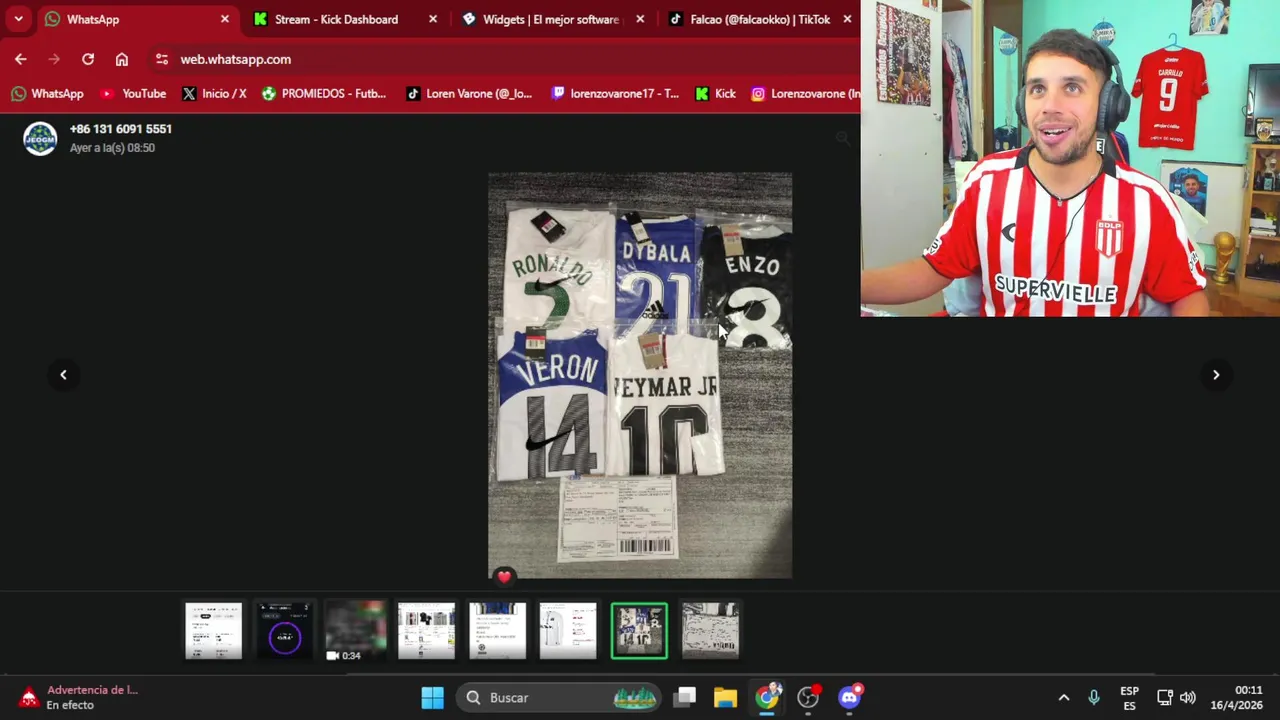Open the OBS Studio taskbar icon
Screen dimensions: 1280x720
[808, 697]
